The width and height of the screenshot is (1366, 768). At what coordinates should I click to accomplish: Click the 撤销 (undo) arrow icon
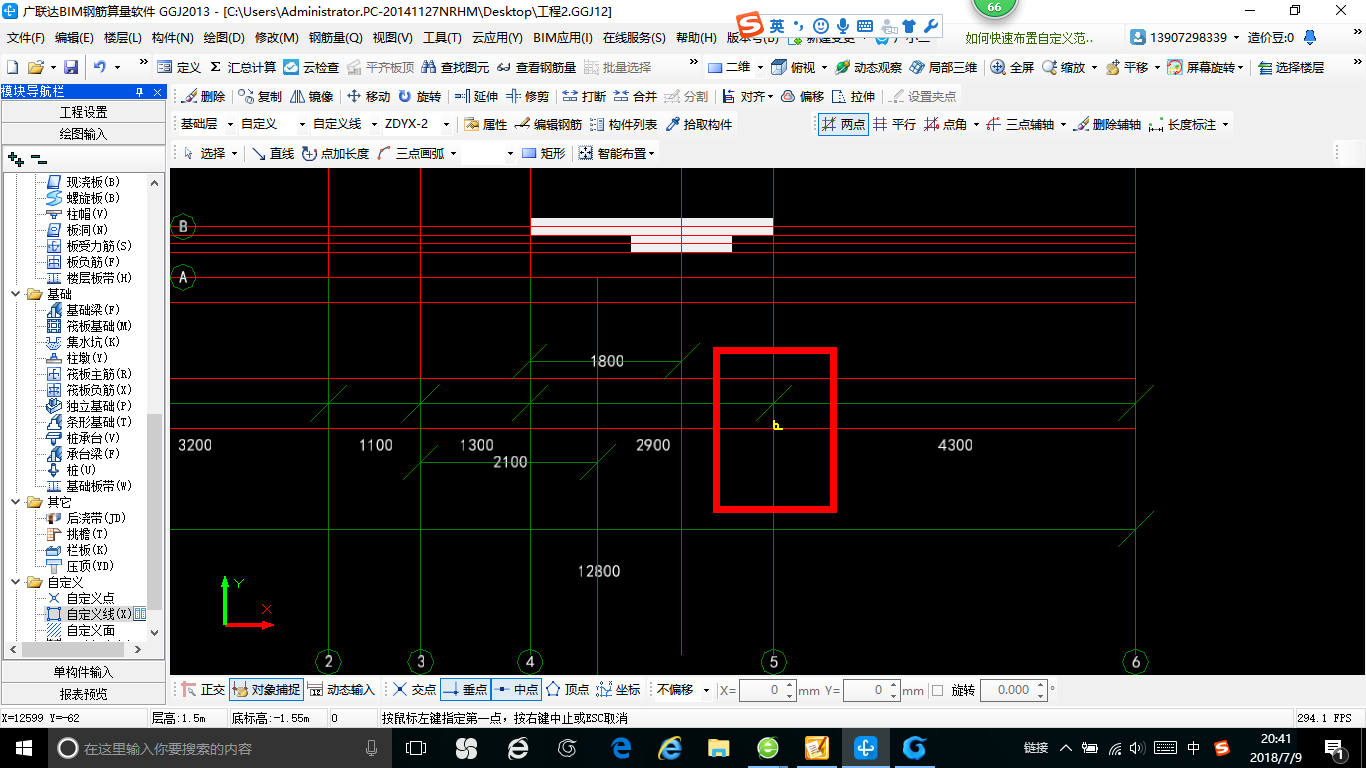click(100, 67)
